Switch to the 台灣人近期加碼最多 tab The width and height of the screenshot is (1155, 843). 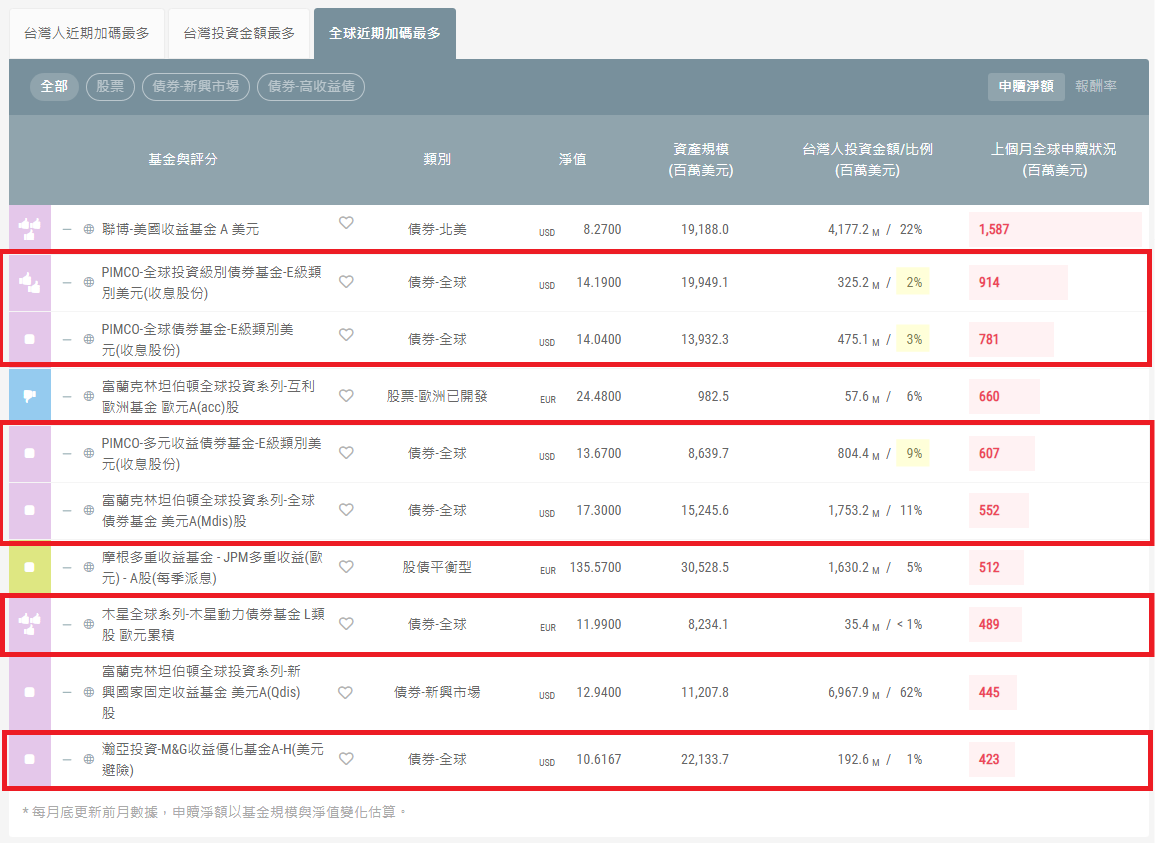tap(86, 32)
